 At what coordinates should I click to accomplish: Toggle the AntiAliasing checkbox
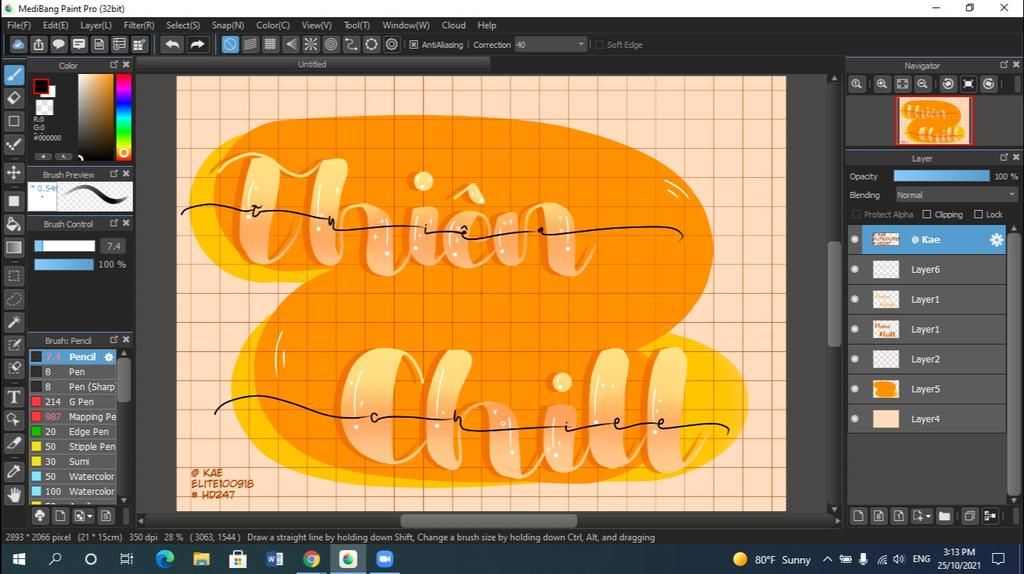[413, 44]
